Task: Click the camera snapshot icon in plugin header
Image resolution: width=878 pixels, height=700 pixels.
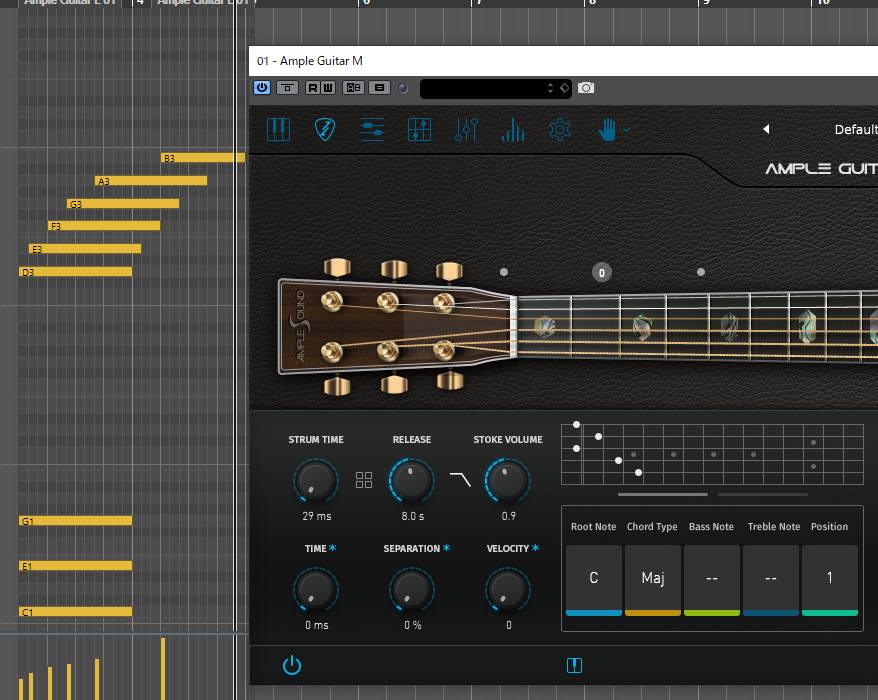Action: [x=587, y=87]
